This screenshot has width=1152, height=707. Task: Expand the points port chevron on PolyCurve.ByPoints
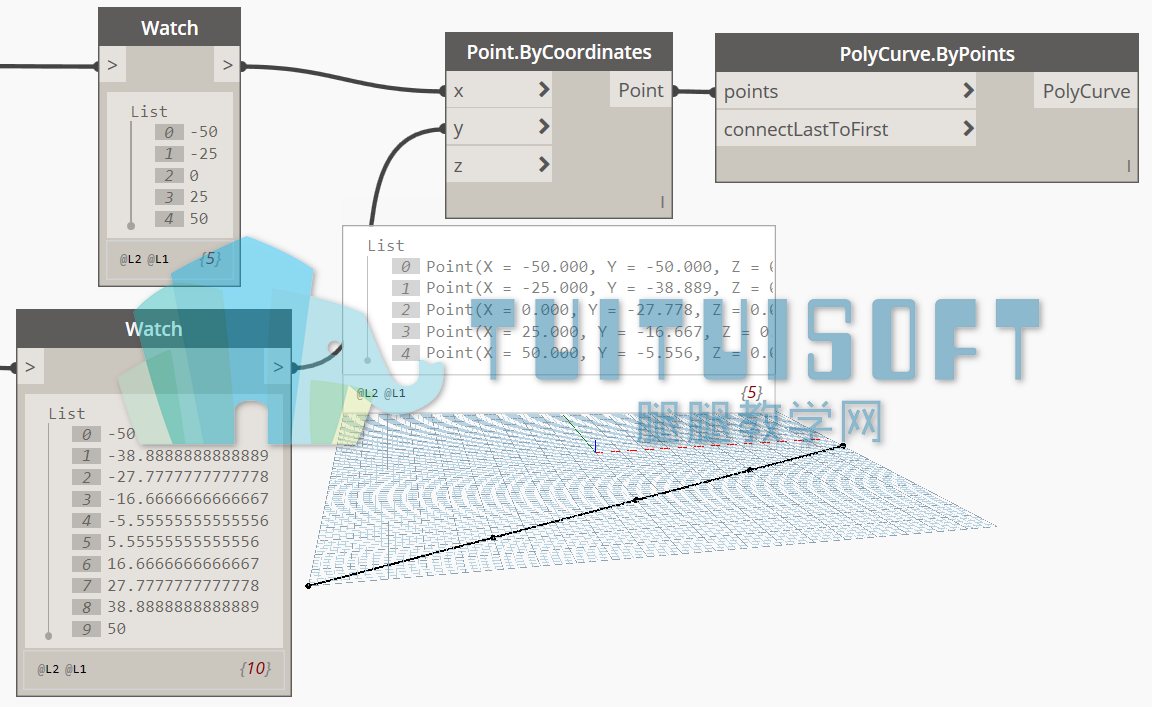click(968, 90)
